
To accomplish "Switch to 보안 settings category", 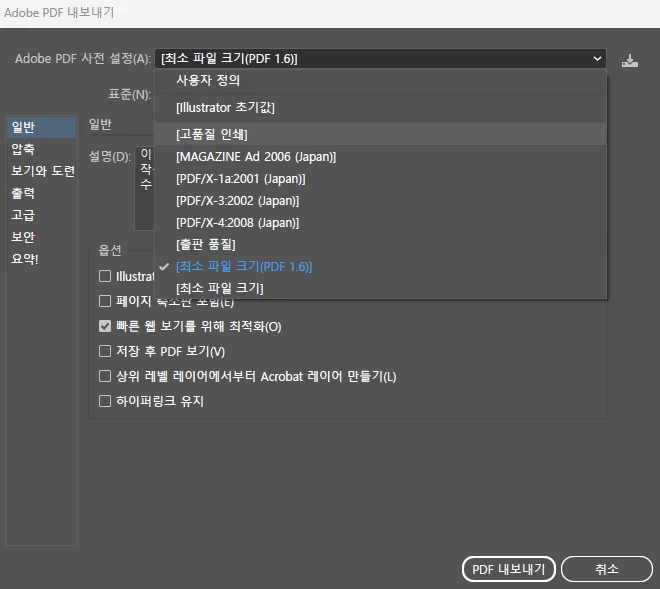I will (41, 237).
